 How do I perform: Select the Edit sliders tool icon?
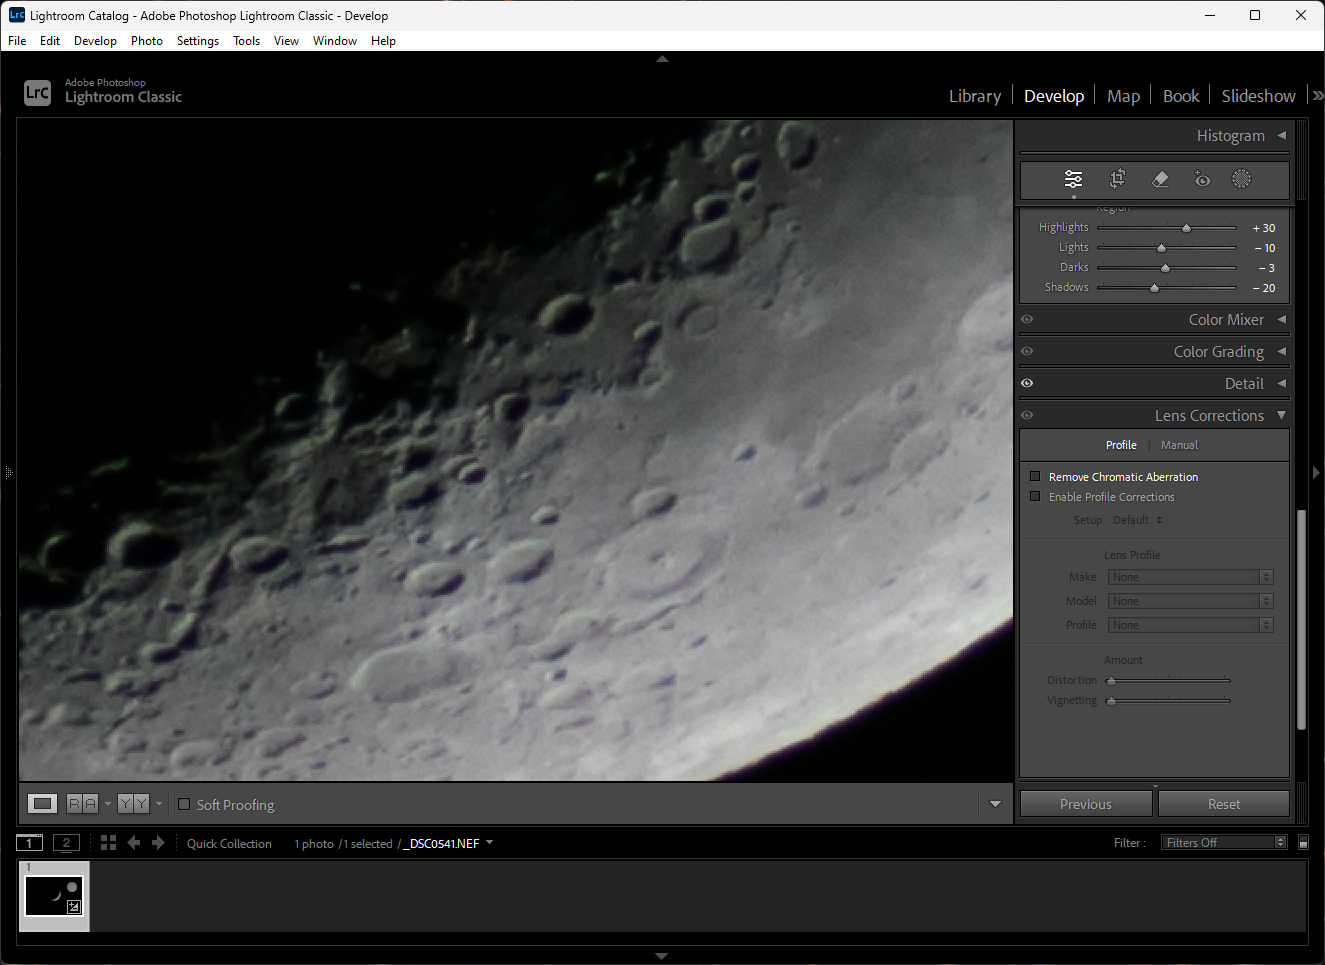click(x=1073, y=179)
